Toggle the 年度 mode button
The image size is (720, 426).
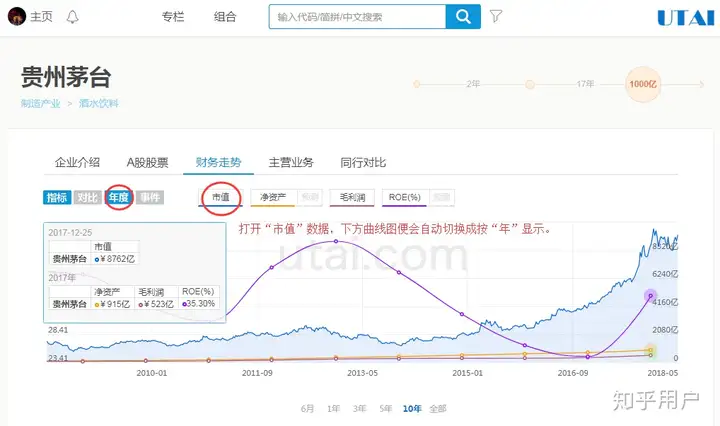pyautogui.click(x=118, y=197)
